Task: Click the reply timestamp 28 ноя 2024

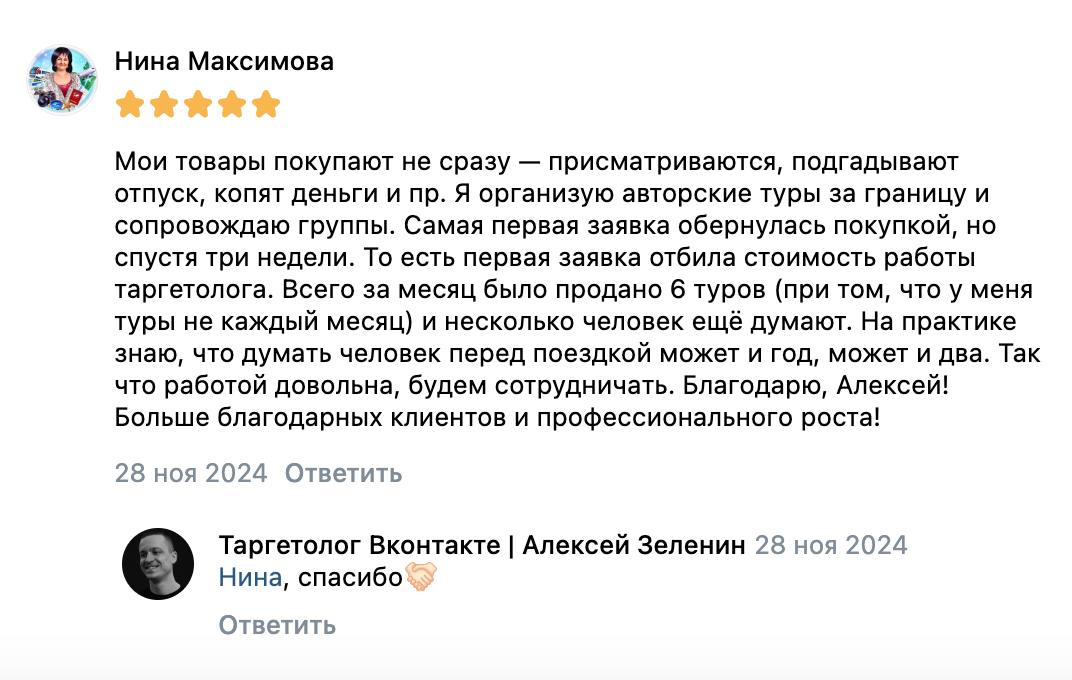Action: [831, 545]
